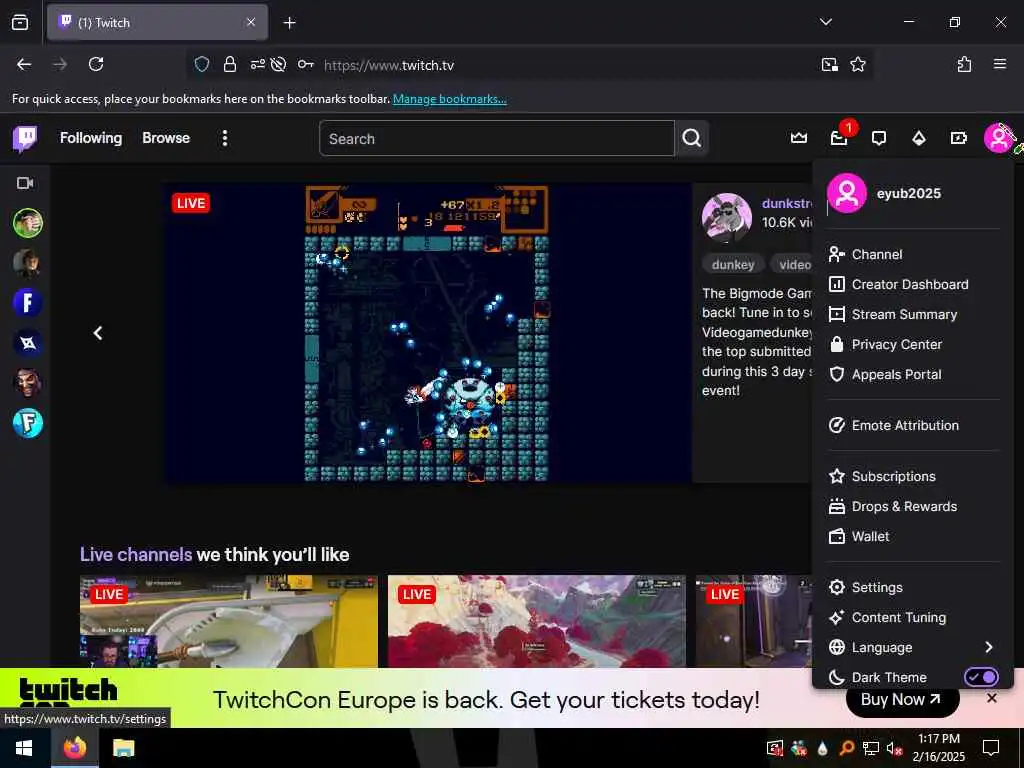Click the tracking protection shield icon
The height and width of the screenshot is (768, 1024).
click(202, 64)
